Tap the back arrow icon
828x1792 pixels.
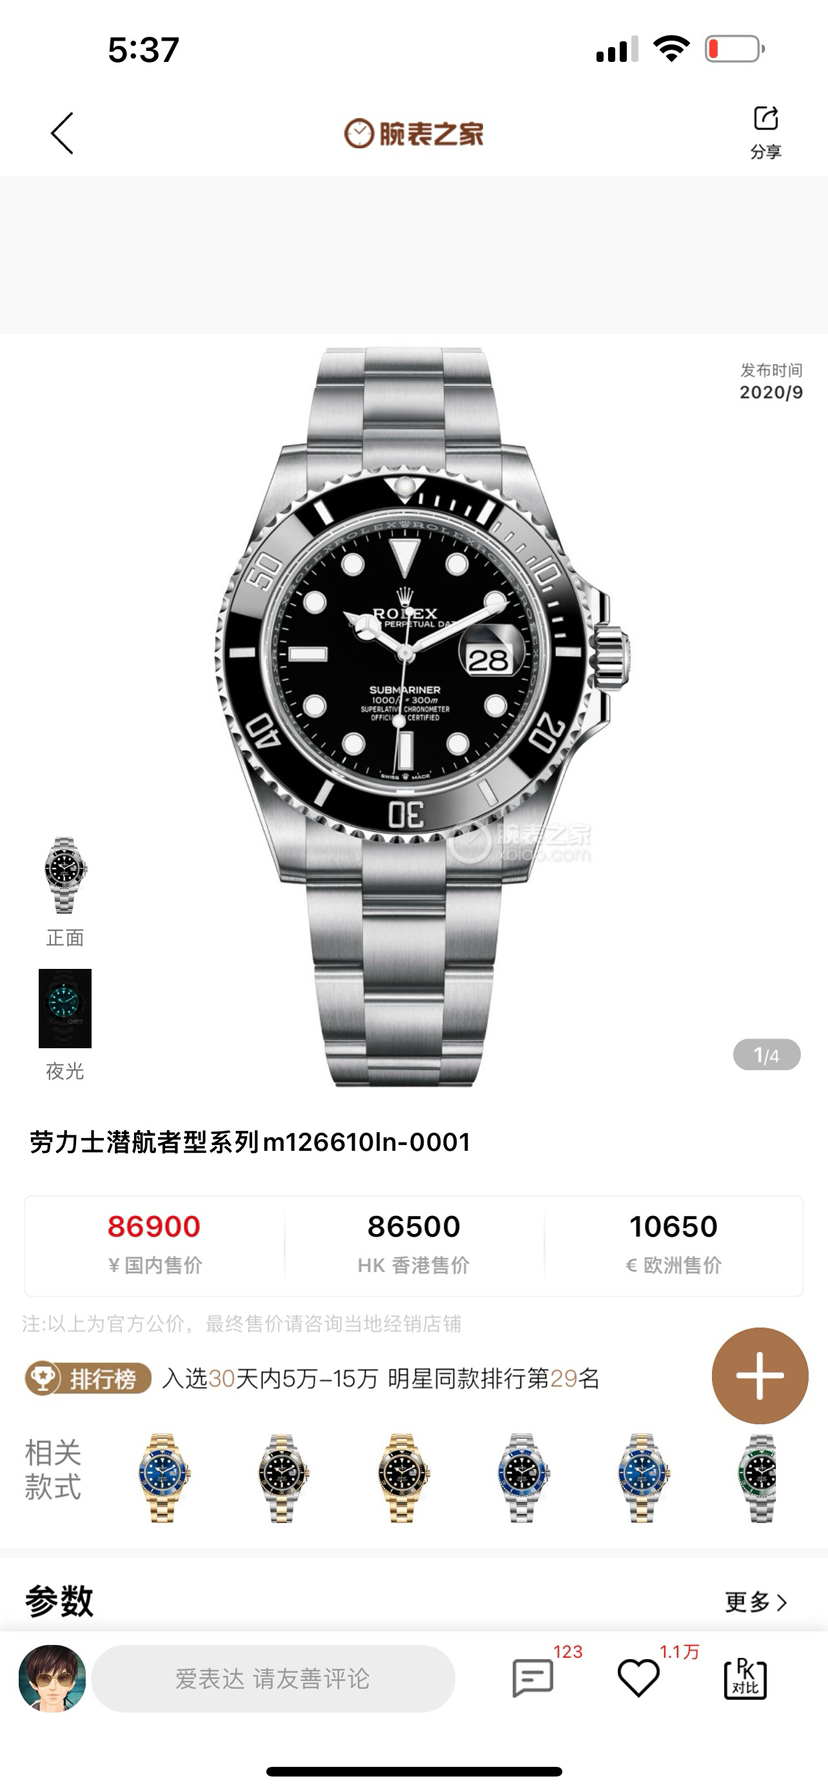point(62,133)
